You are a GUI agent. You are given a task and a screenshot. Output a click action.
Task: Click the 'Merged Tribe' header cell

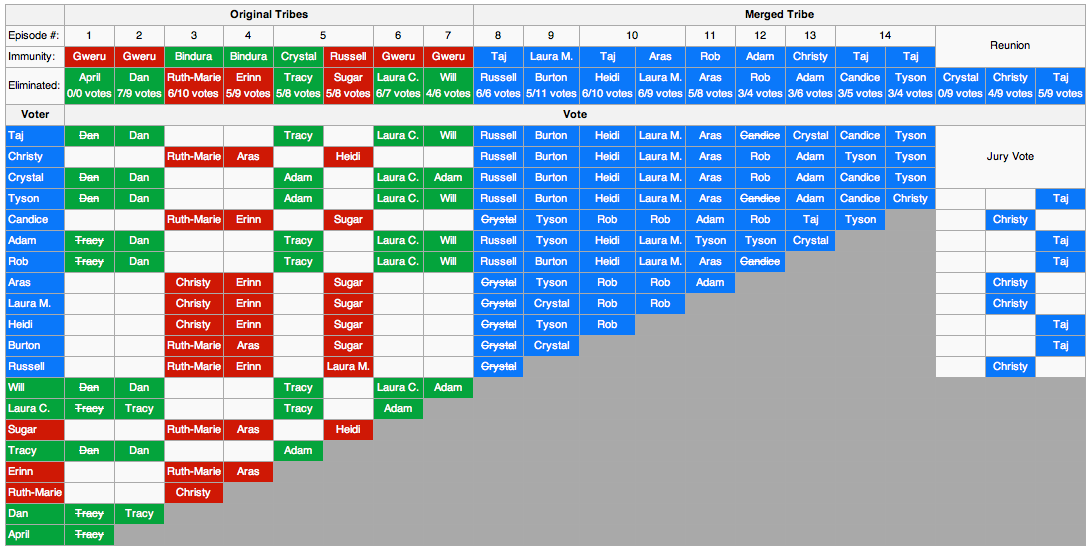(x=779, y=15)
